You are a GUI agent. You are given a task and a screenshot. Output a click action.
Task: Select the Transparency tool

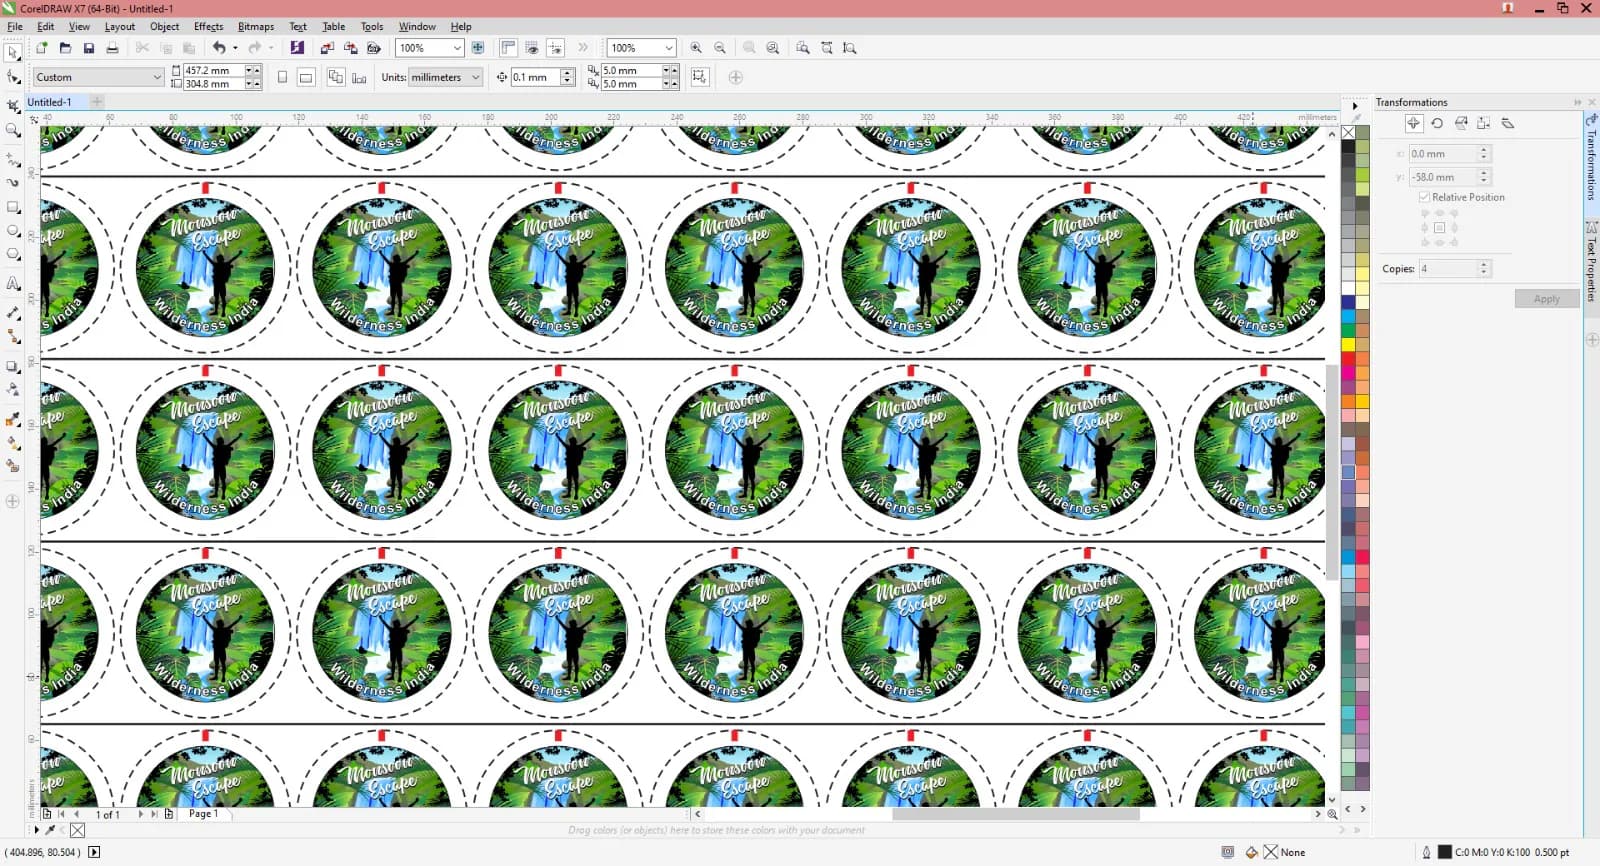13,390
